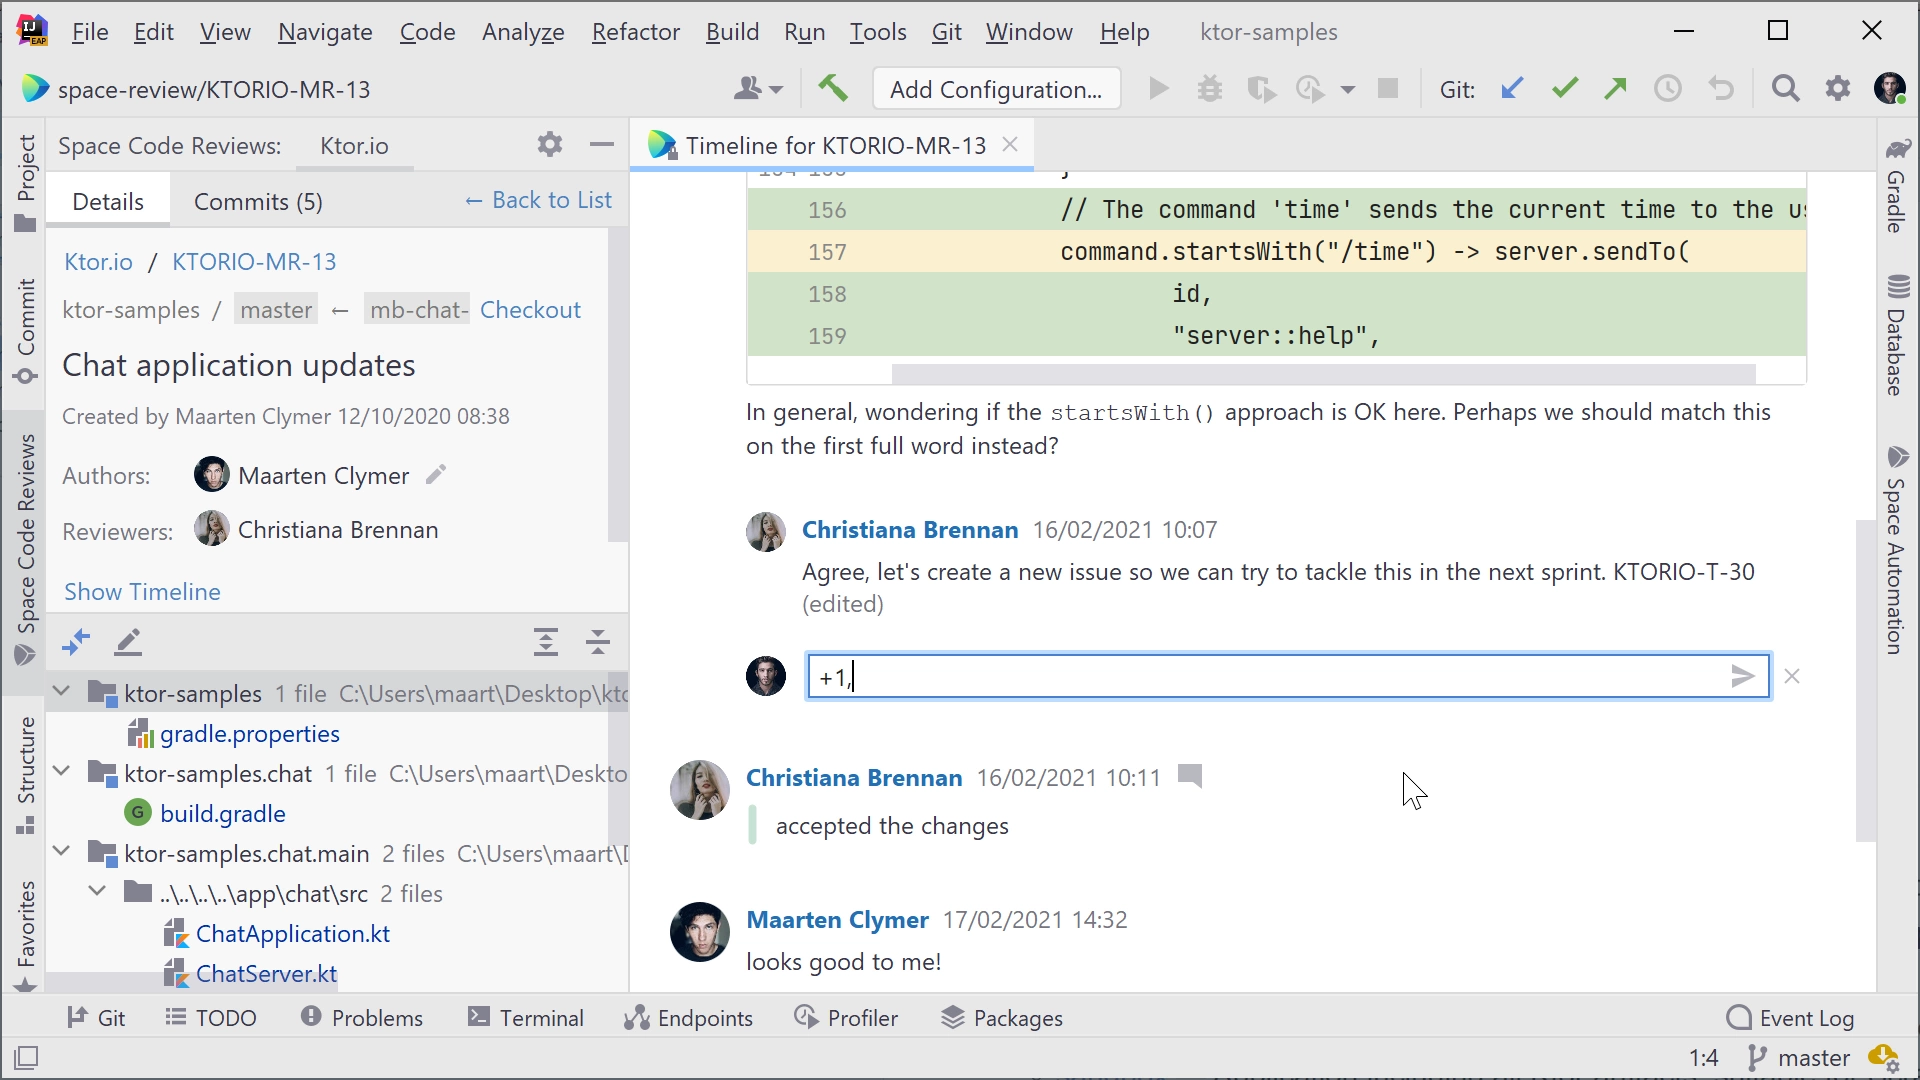Click the Endpoints tab icon
The height and width of the screenshot is (1080, 1920).
point(638,1017)
